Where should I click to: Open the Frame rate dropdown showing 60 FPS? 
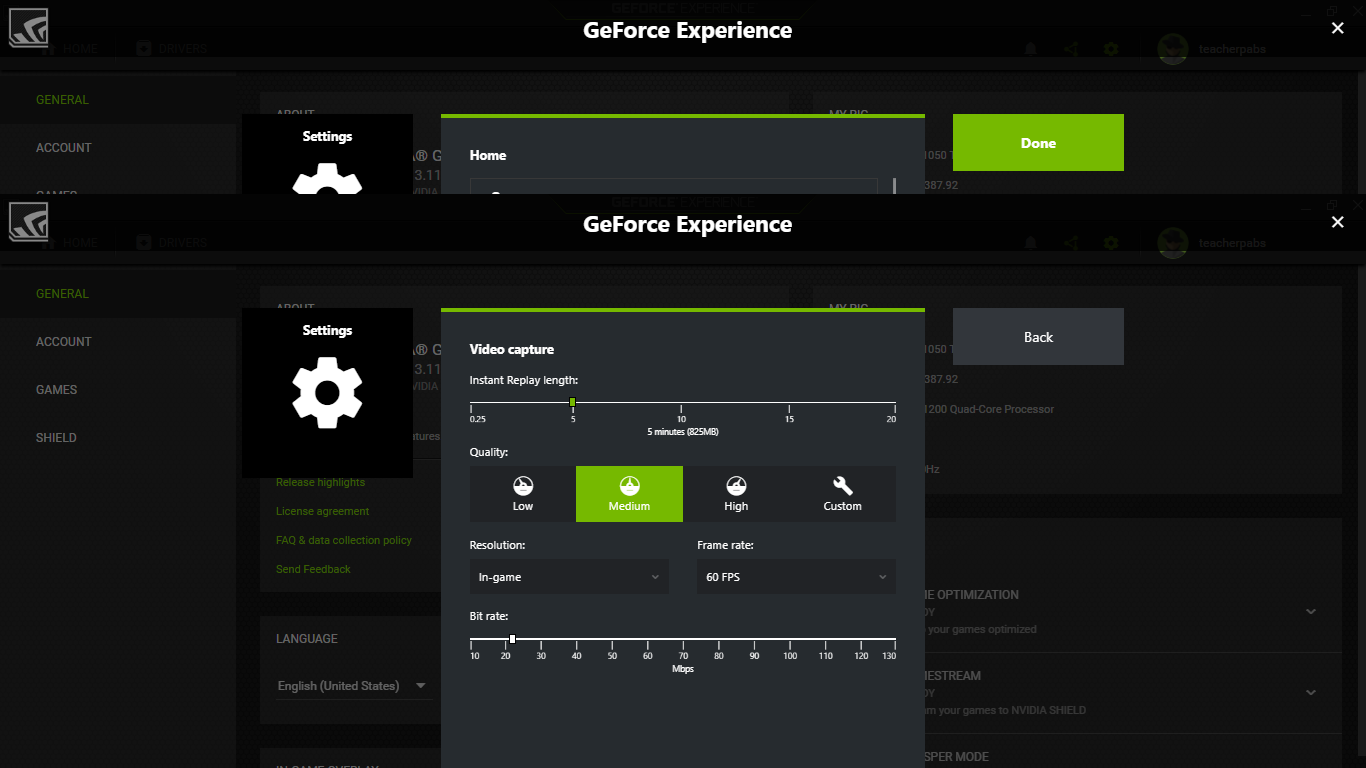click(796, 577)
